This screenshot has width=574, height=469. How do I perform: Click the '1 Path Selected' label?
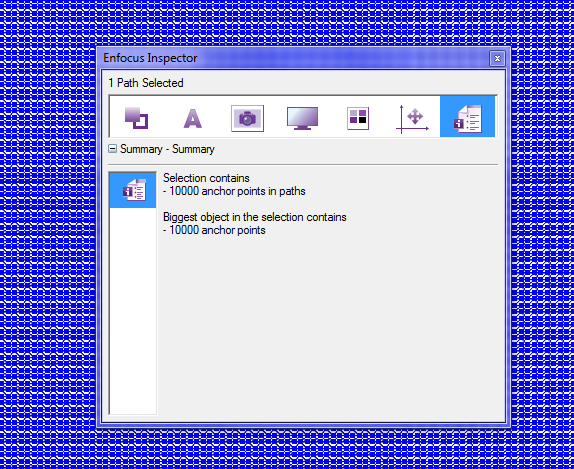(x=146, y=83)
